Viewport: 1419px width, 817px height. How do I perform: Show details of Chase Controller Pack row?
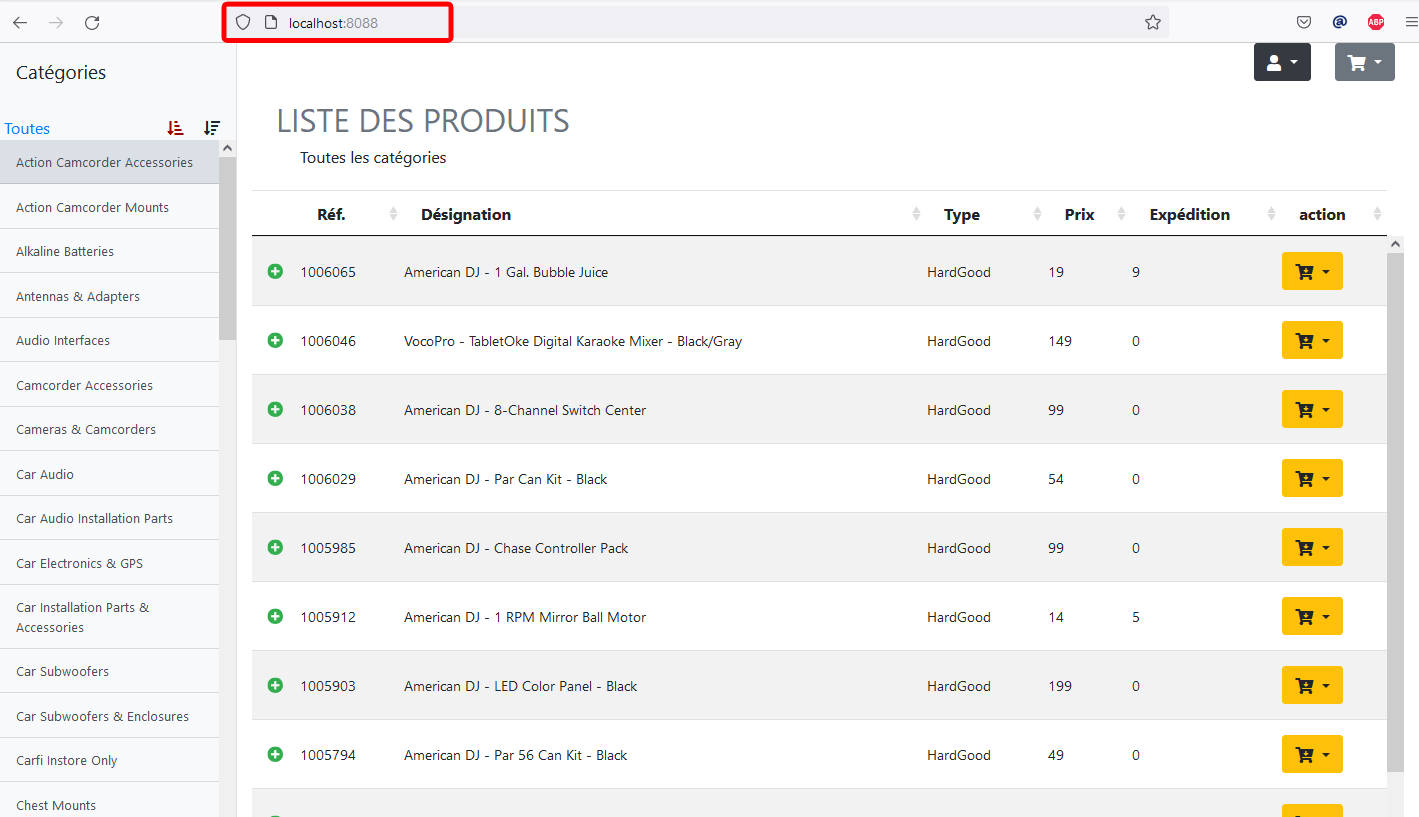coord(275,547)
